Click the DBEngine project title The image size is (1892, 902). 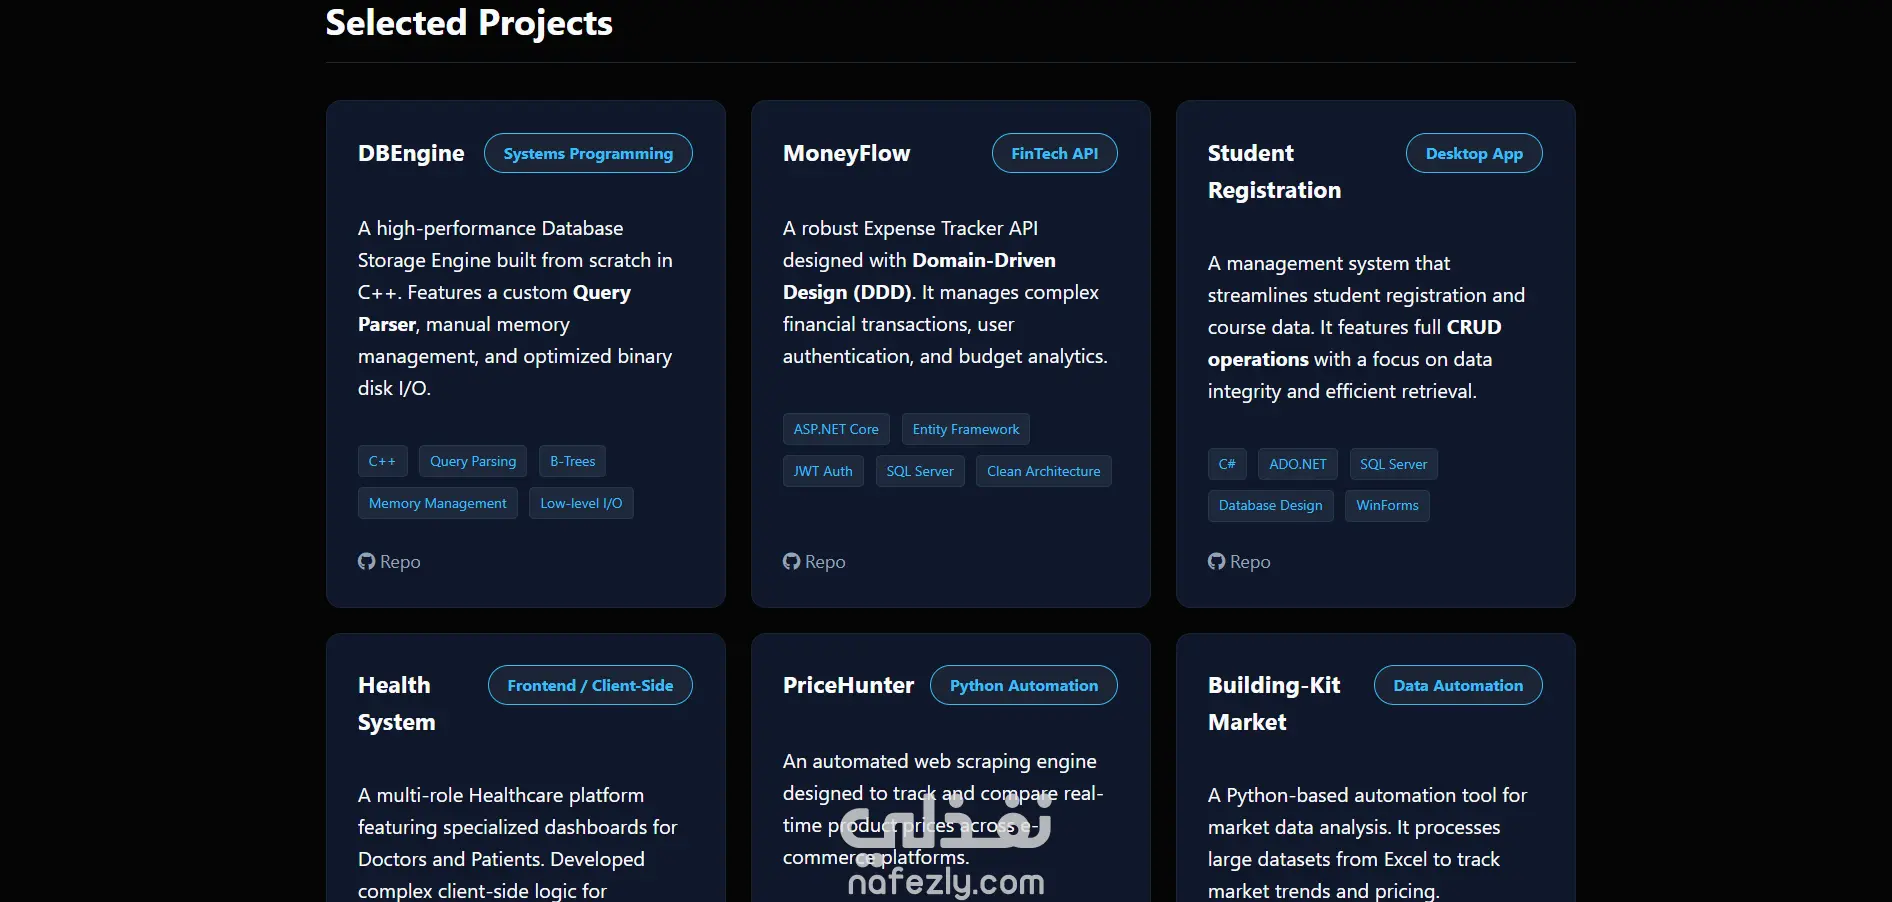(411, 153)
